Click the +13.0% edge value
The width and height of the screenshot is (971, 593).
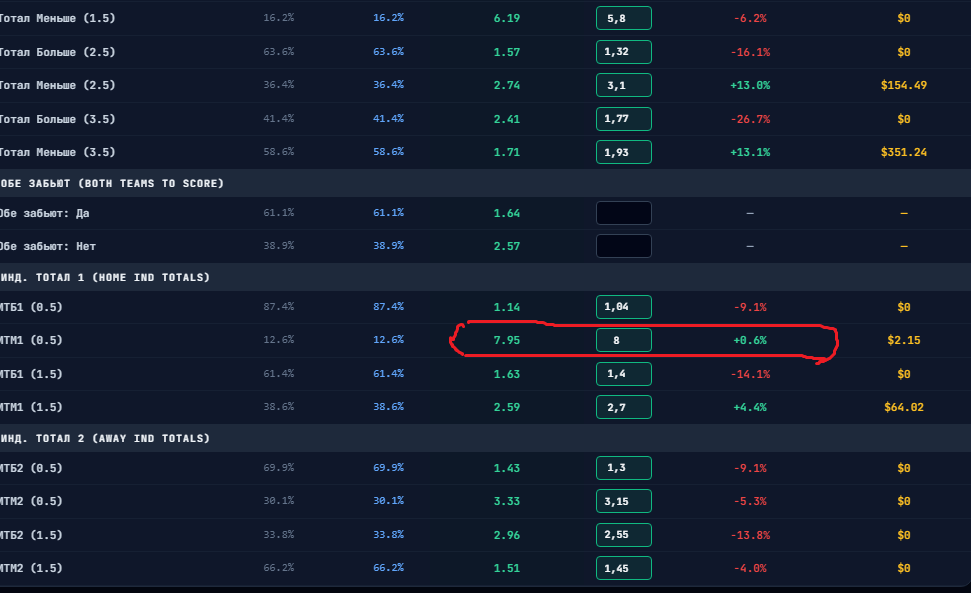coord(750,85)
